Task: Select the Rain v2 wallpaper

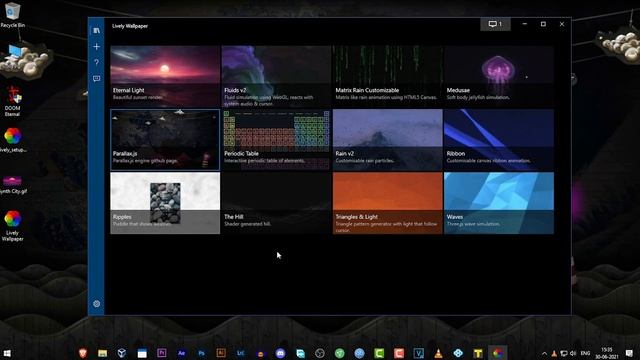Action: [388, 140]
